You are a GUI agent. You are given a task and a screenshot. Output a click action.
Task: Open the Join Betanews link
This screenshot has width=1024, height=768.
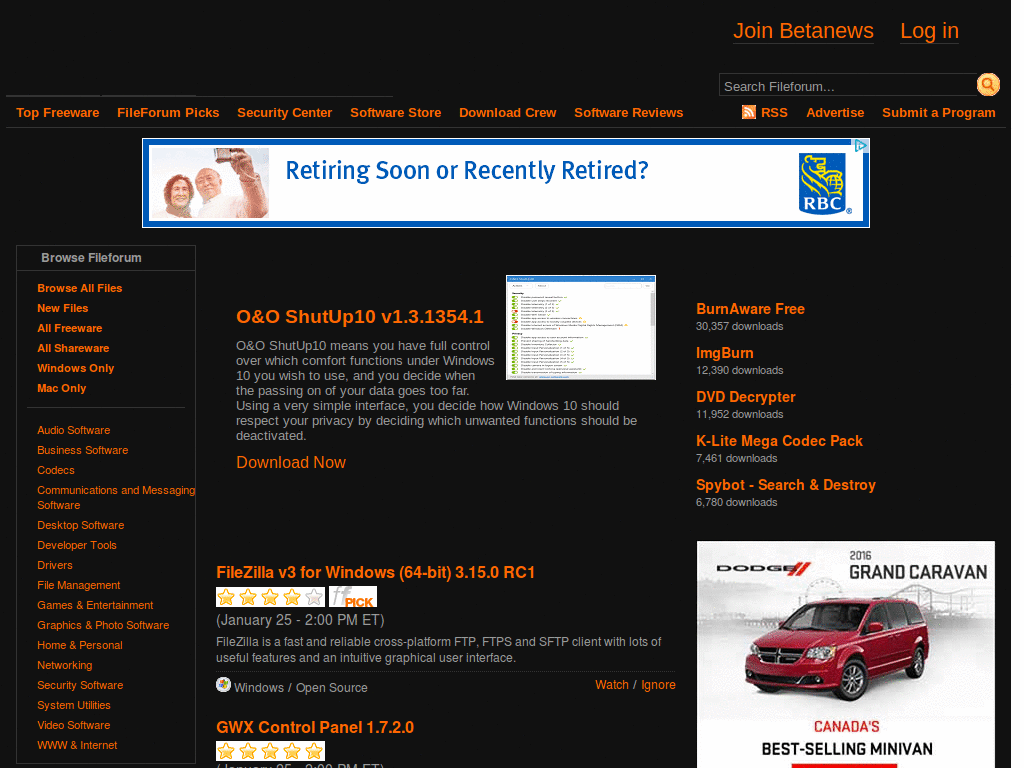point(803,31)
